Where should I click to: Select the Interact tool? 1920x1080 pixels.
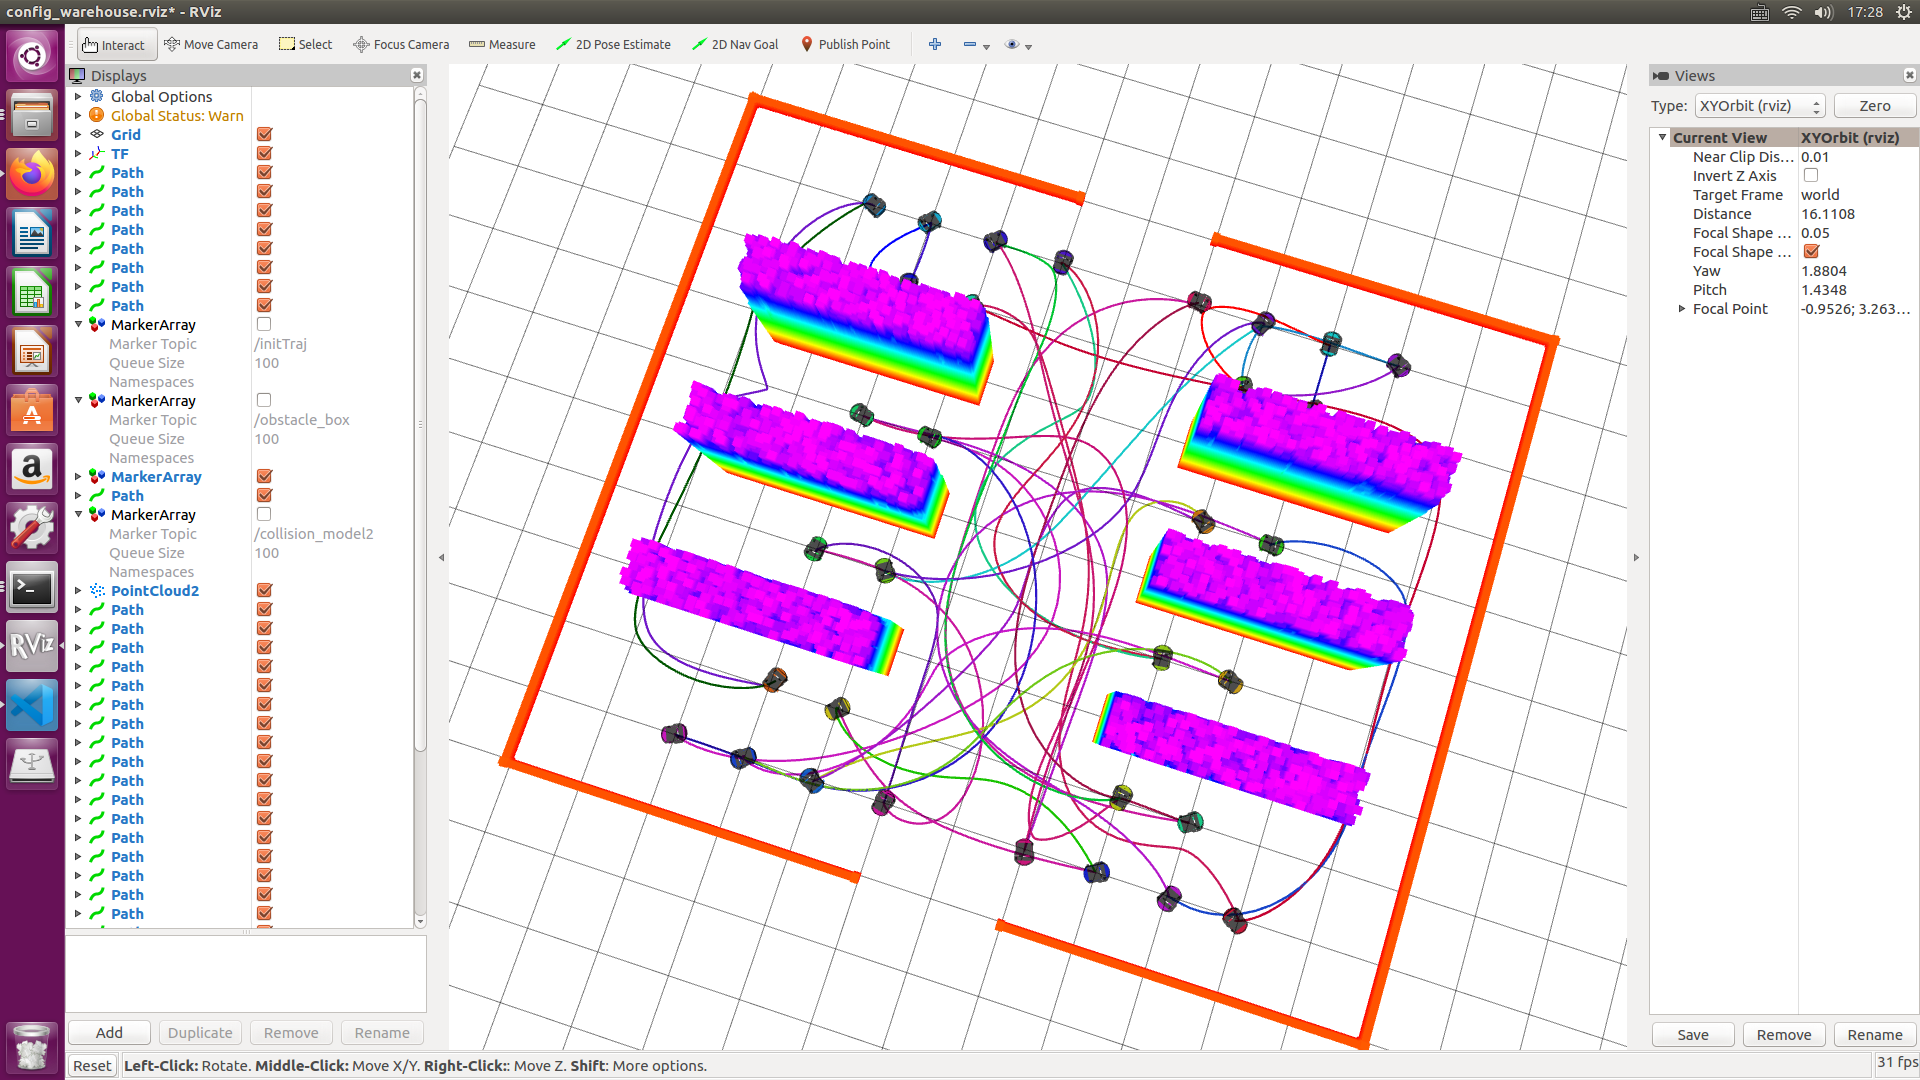click(113, 44)
